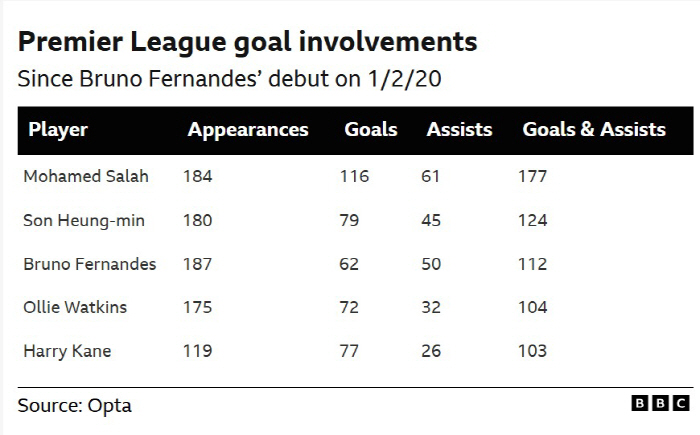Click Harry Kane's 103 total value
The height and width of the screenshot is (435, 700).
(x=532, y=351)
